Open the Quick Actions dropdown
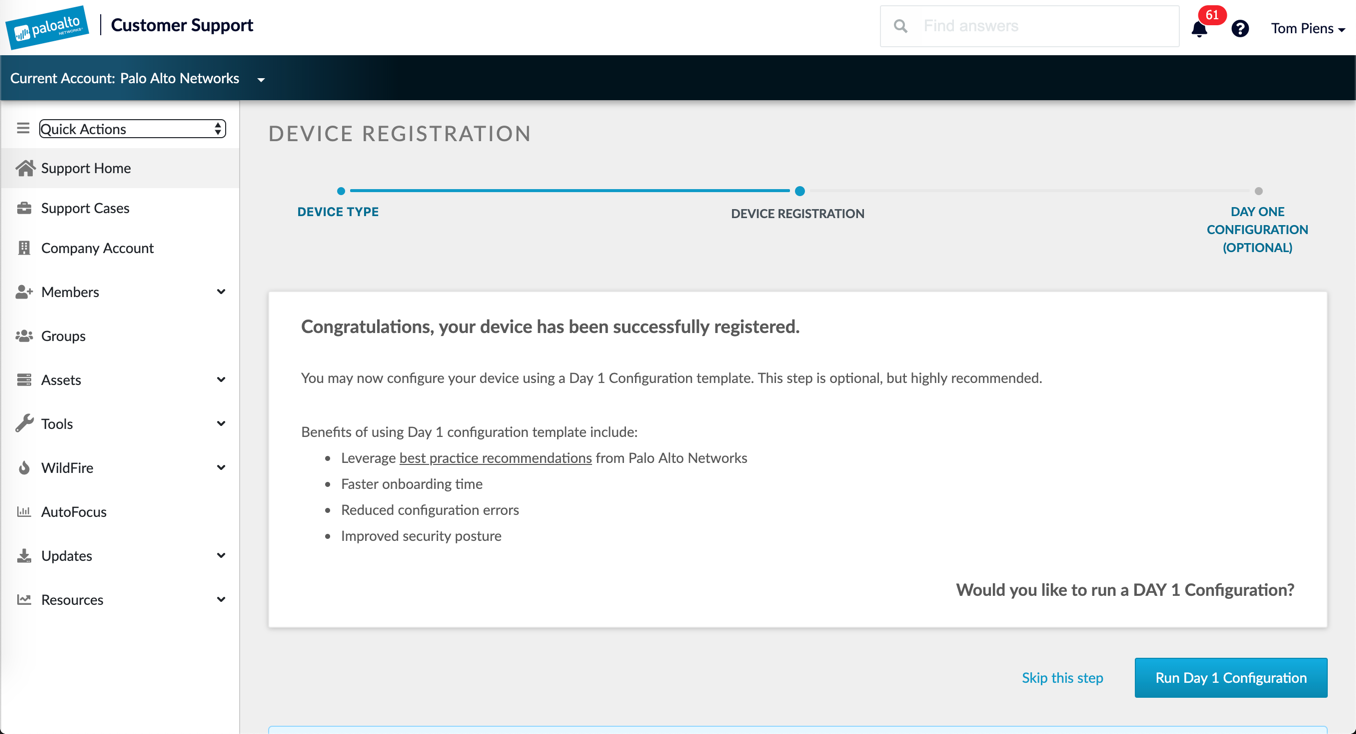The image size is (1356, 734). (132, 129)
